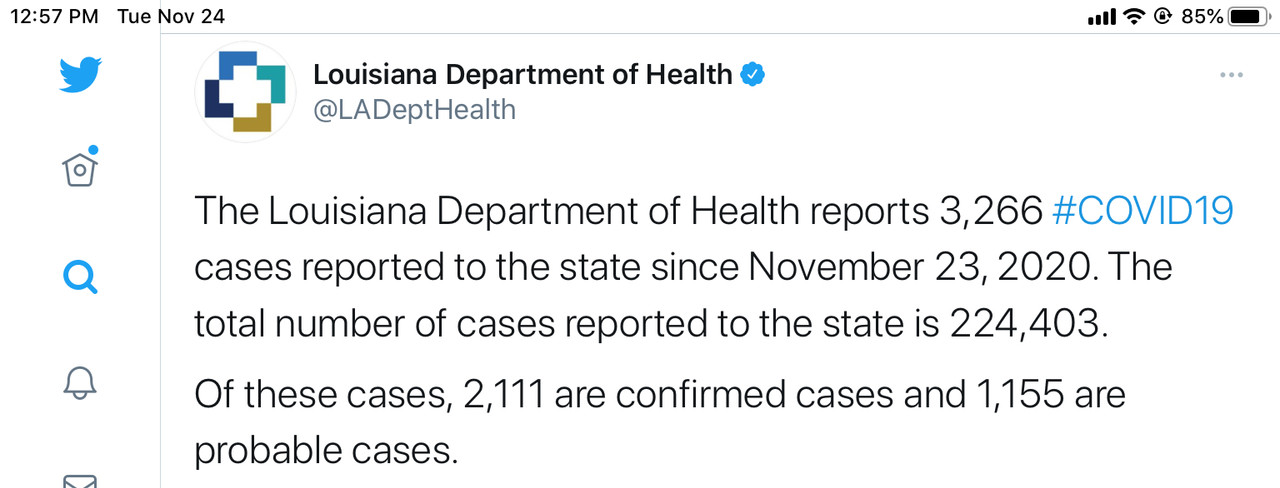Open the #COVID19 hashtag link
This screenshot has height=488, width=1280.
(1144, 211)
